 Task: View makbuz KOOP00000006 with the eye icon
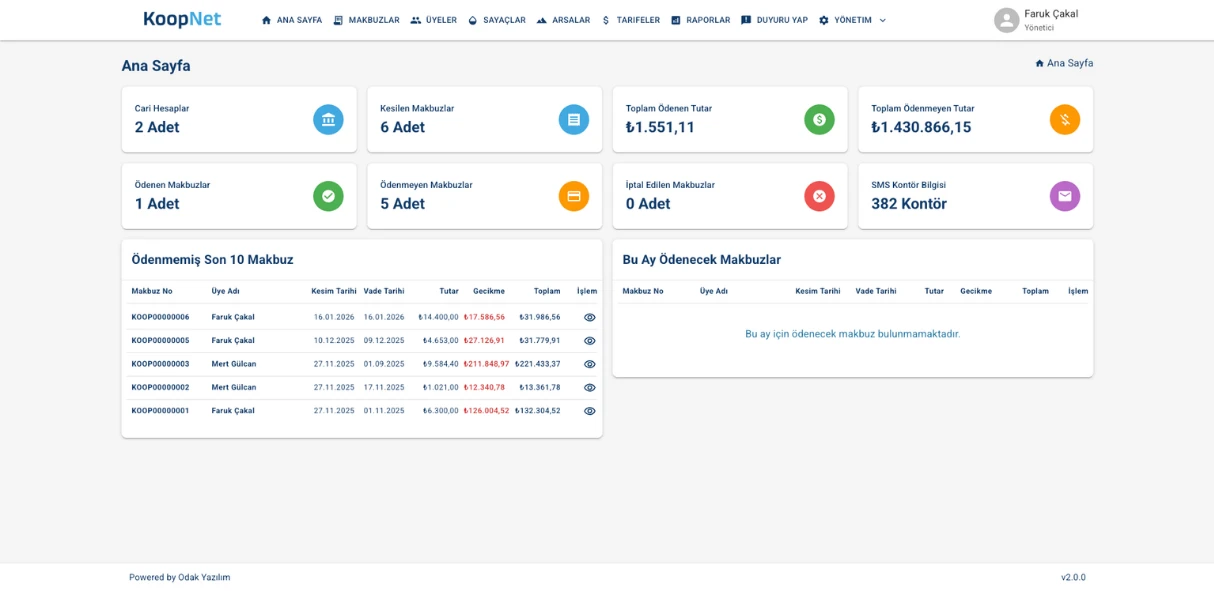coord(589,318)
